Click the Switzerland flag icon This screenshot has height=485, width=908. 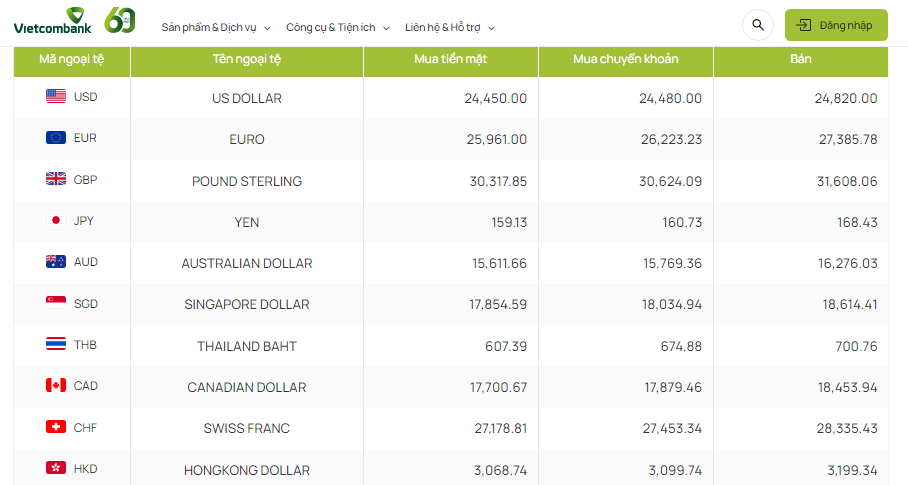(x=56, y=427)
